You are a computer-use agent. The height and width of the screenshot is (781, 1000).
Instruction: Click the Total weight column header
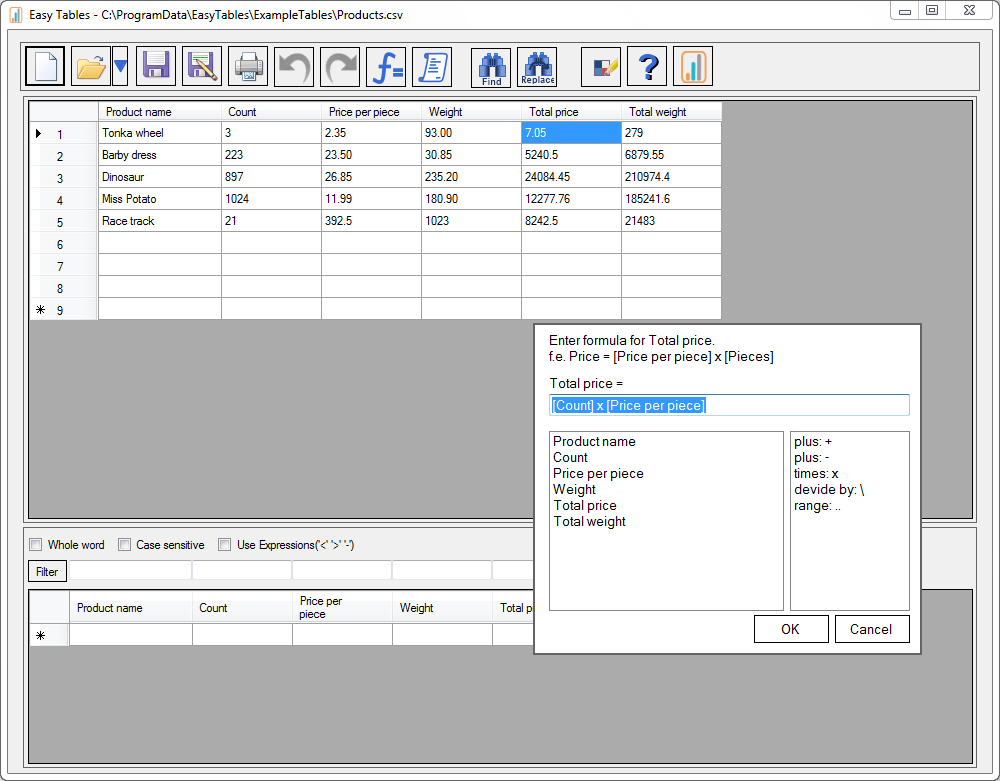pyautogui.click(x=670, y=112)
